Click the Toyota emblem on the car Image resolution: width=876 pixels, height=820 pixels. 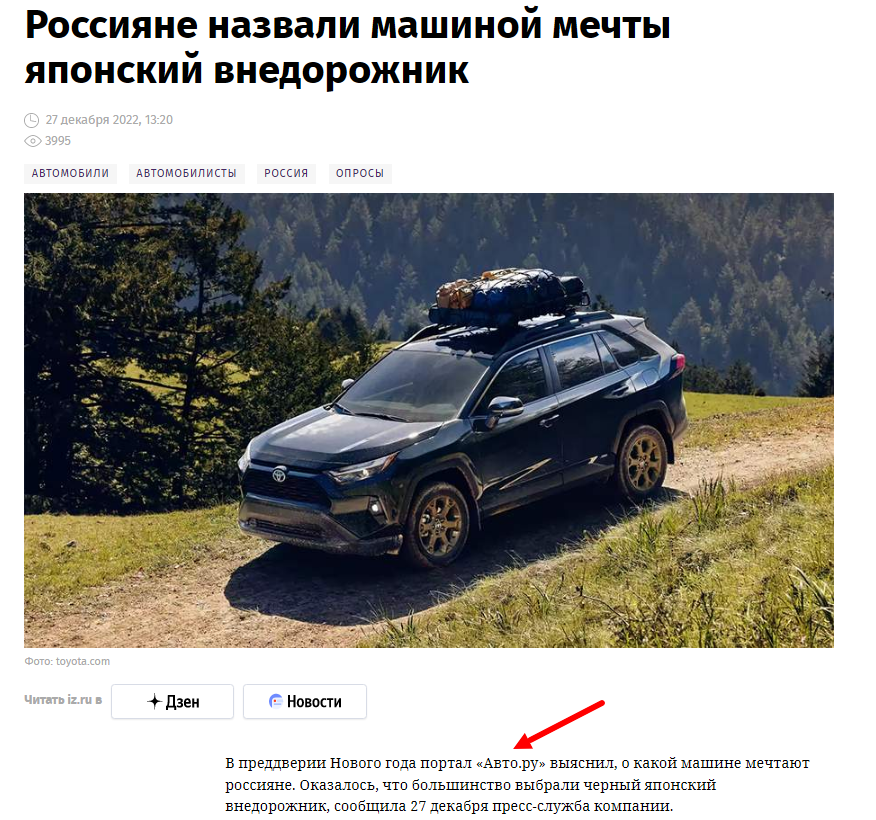click(279, 475)
